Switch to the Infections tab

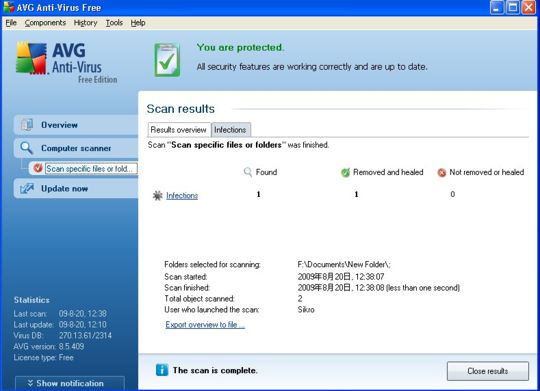coord(230,130)
